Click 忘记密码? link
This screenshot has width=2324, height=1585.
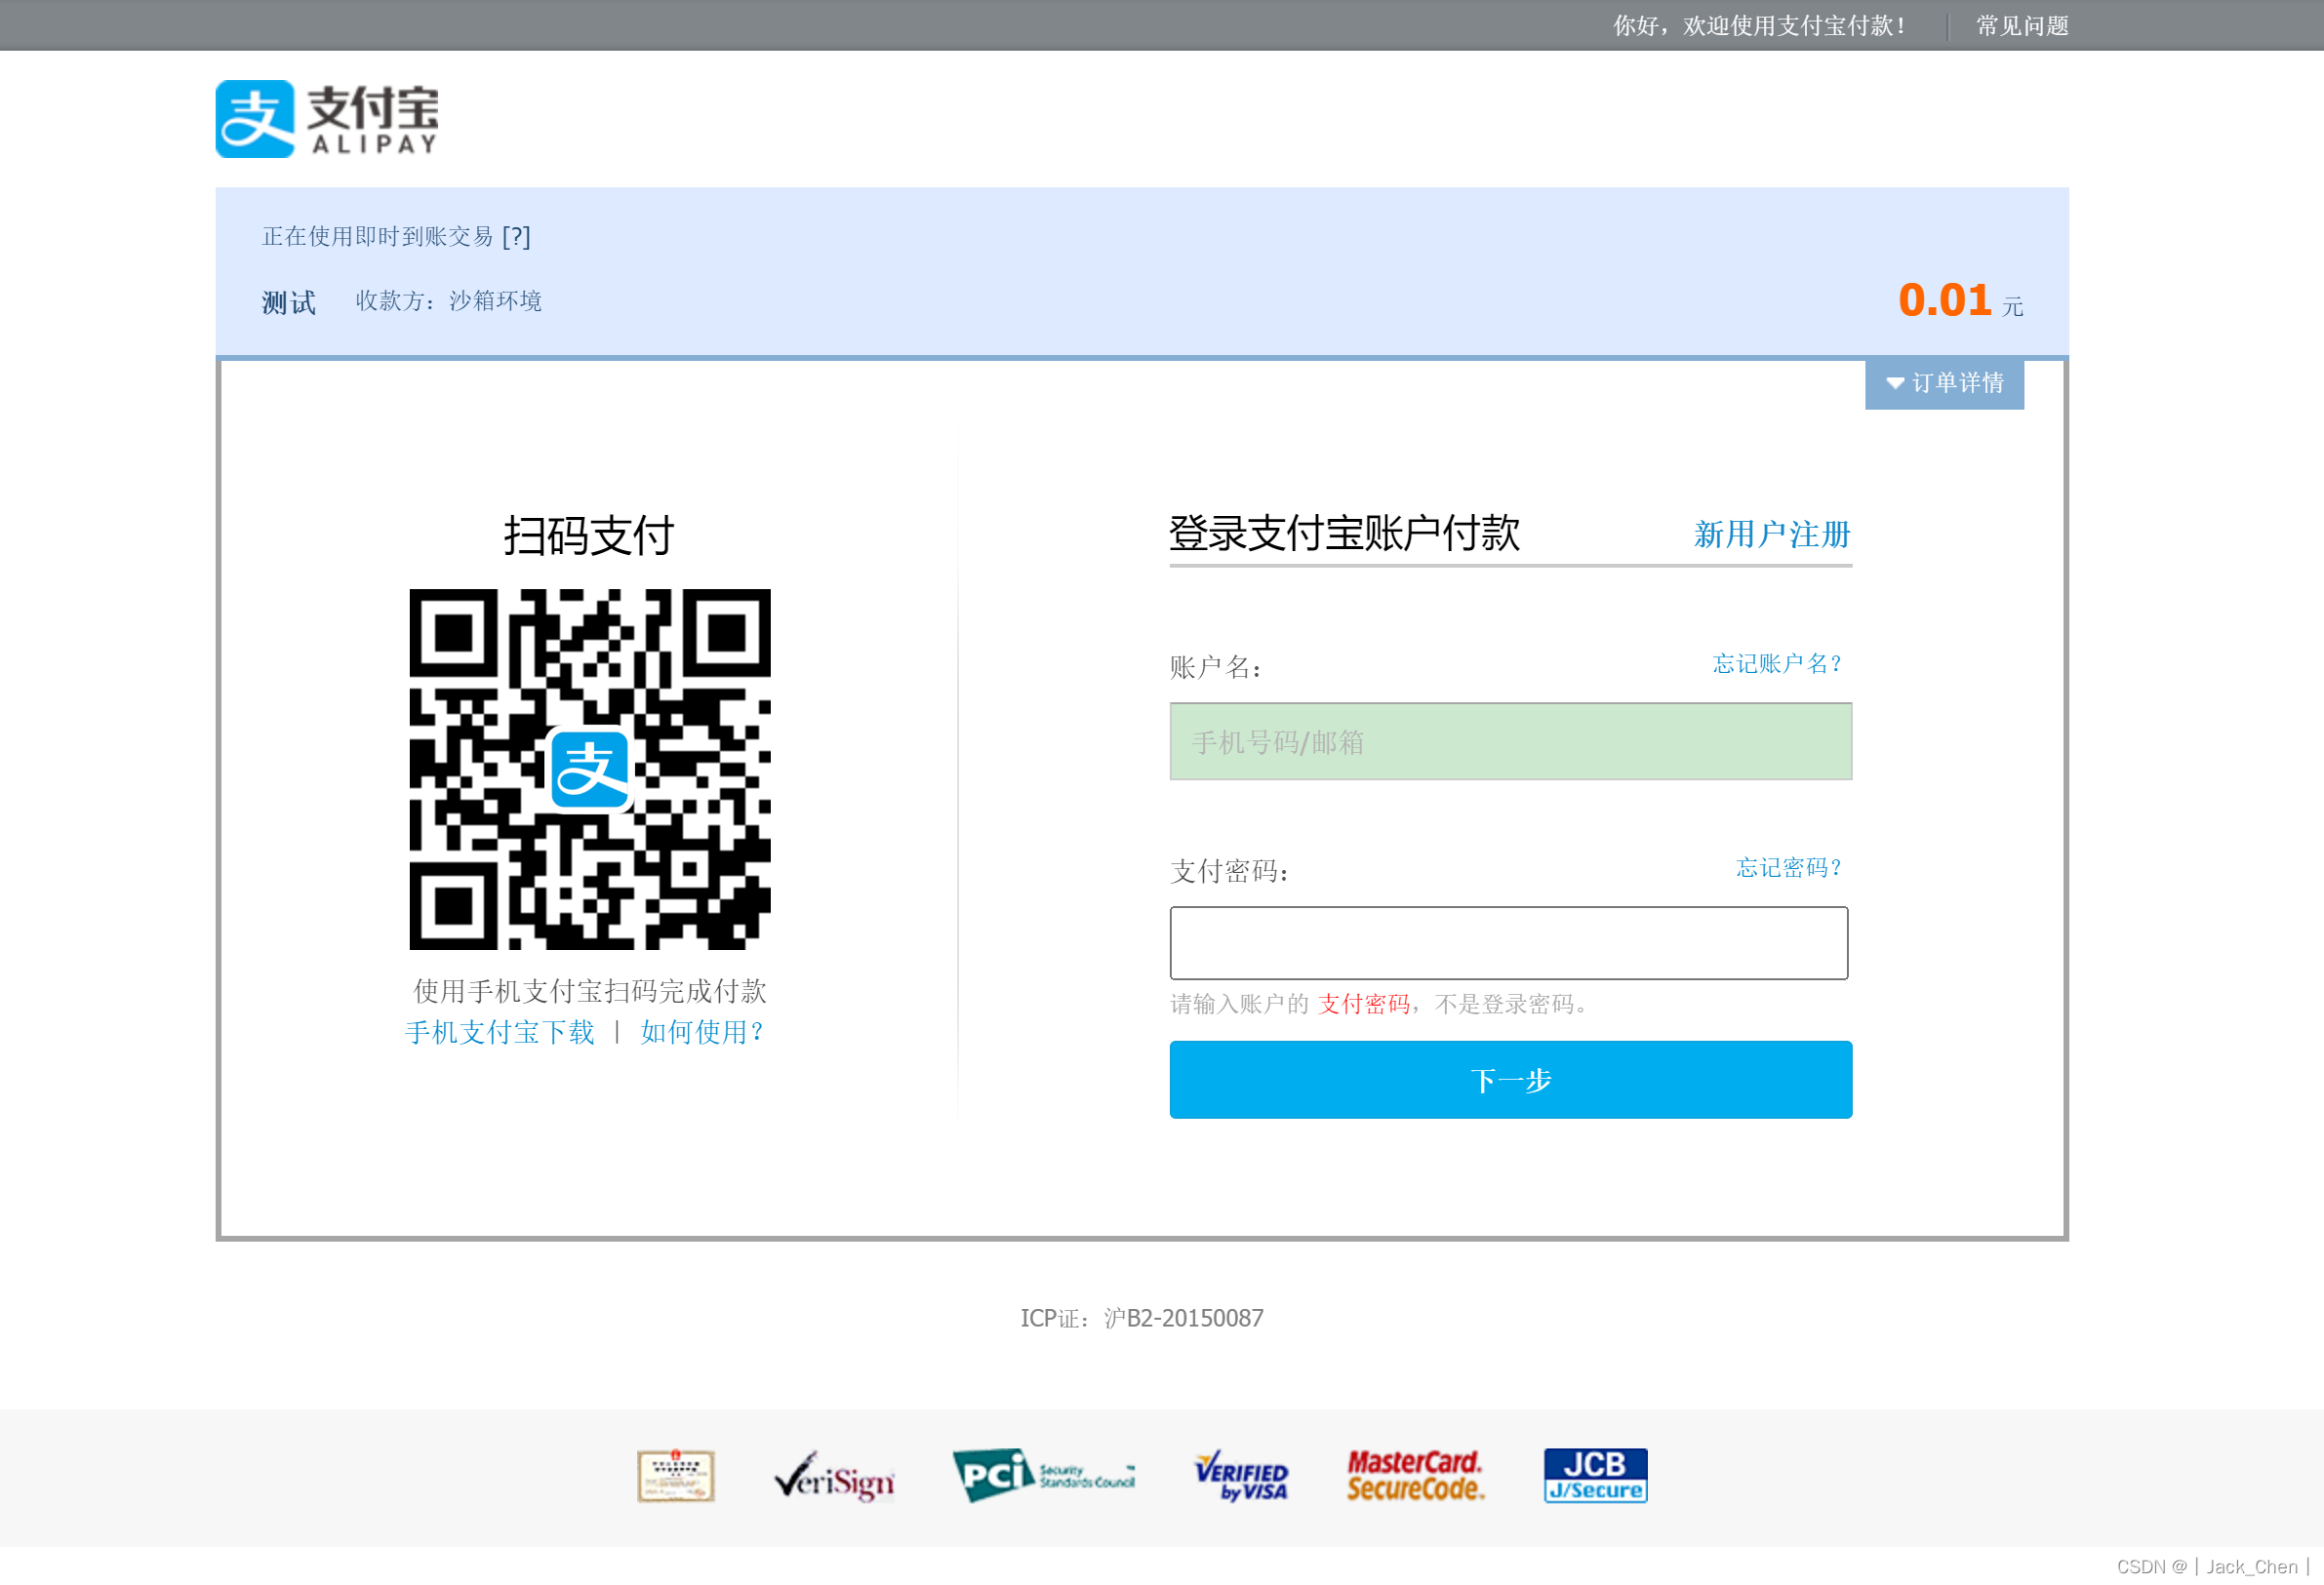click(1787, 867)
